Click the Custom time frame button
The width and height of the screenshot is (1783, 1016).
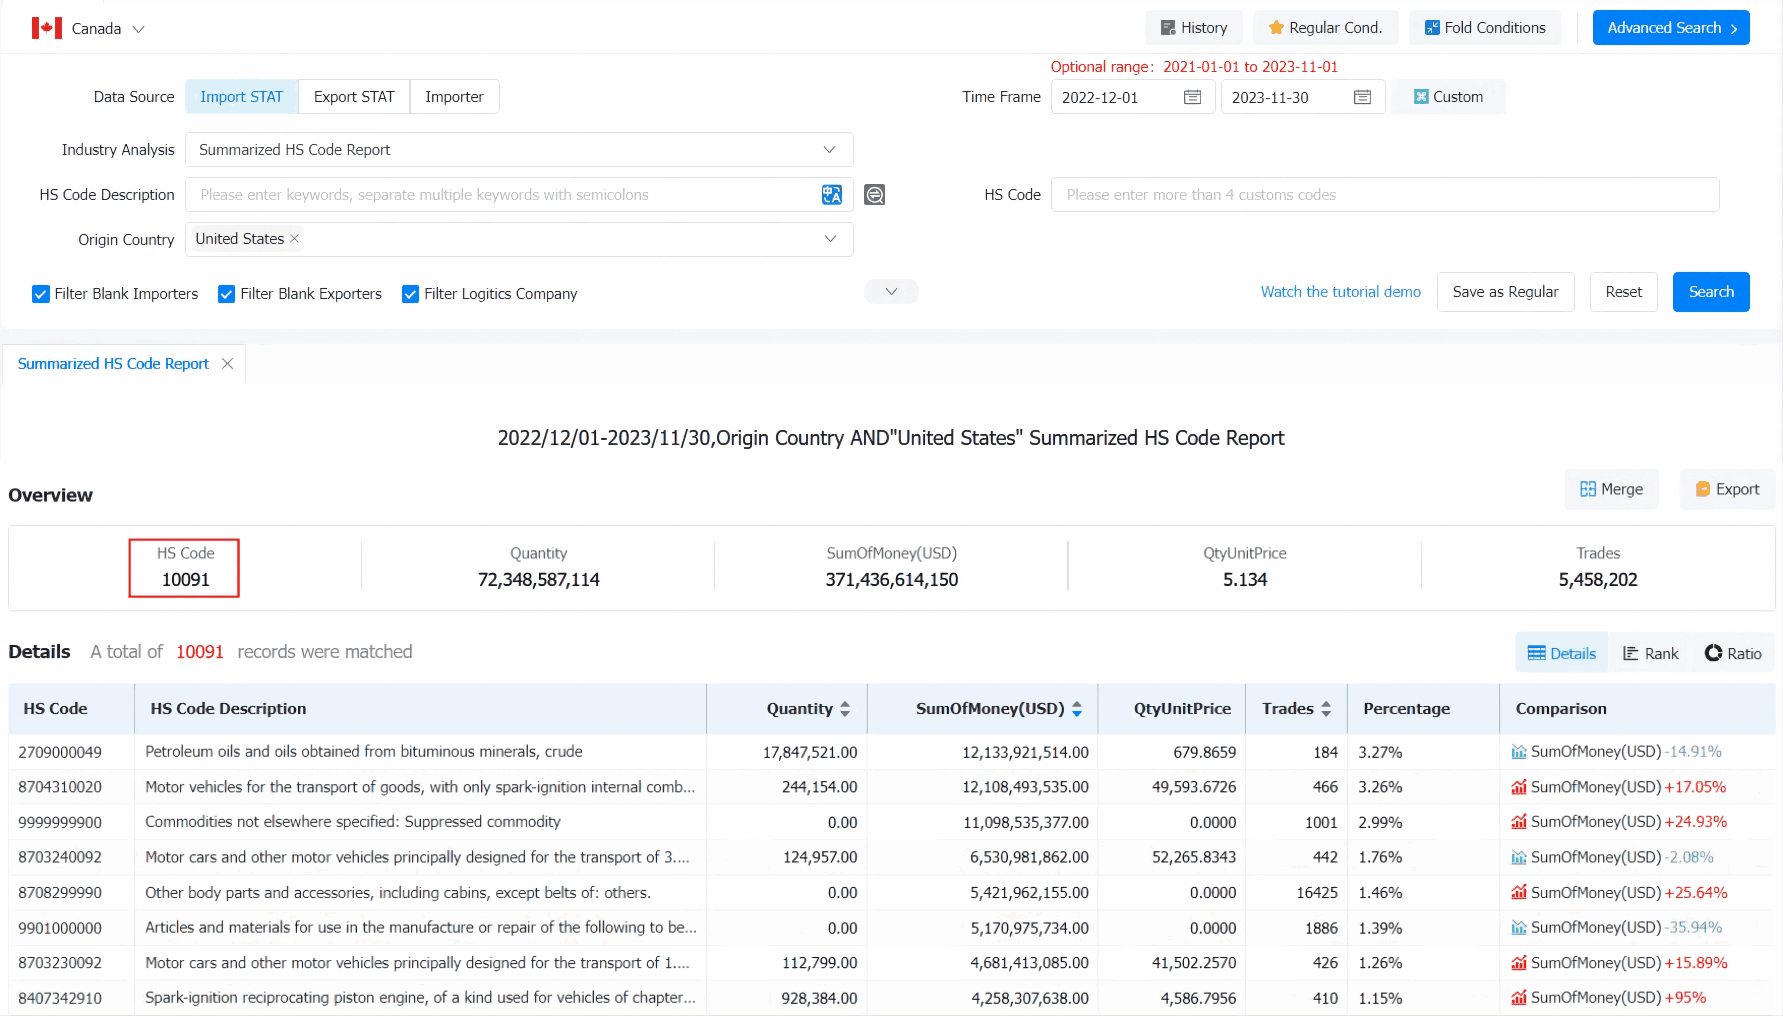[1448, 97]
